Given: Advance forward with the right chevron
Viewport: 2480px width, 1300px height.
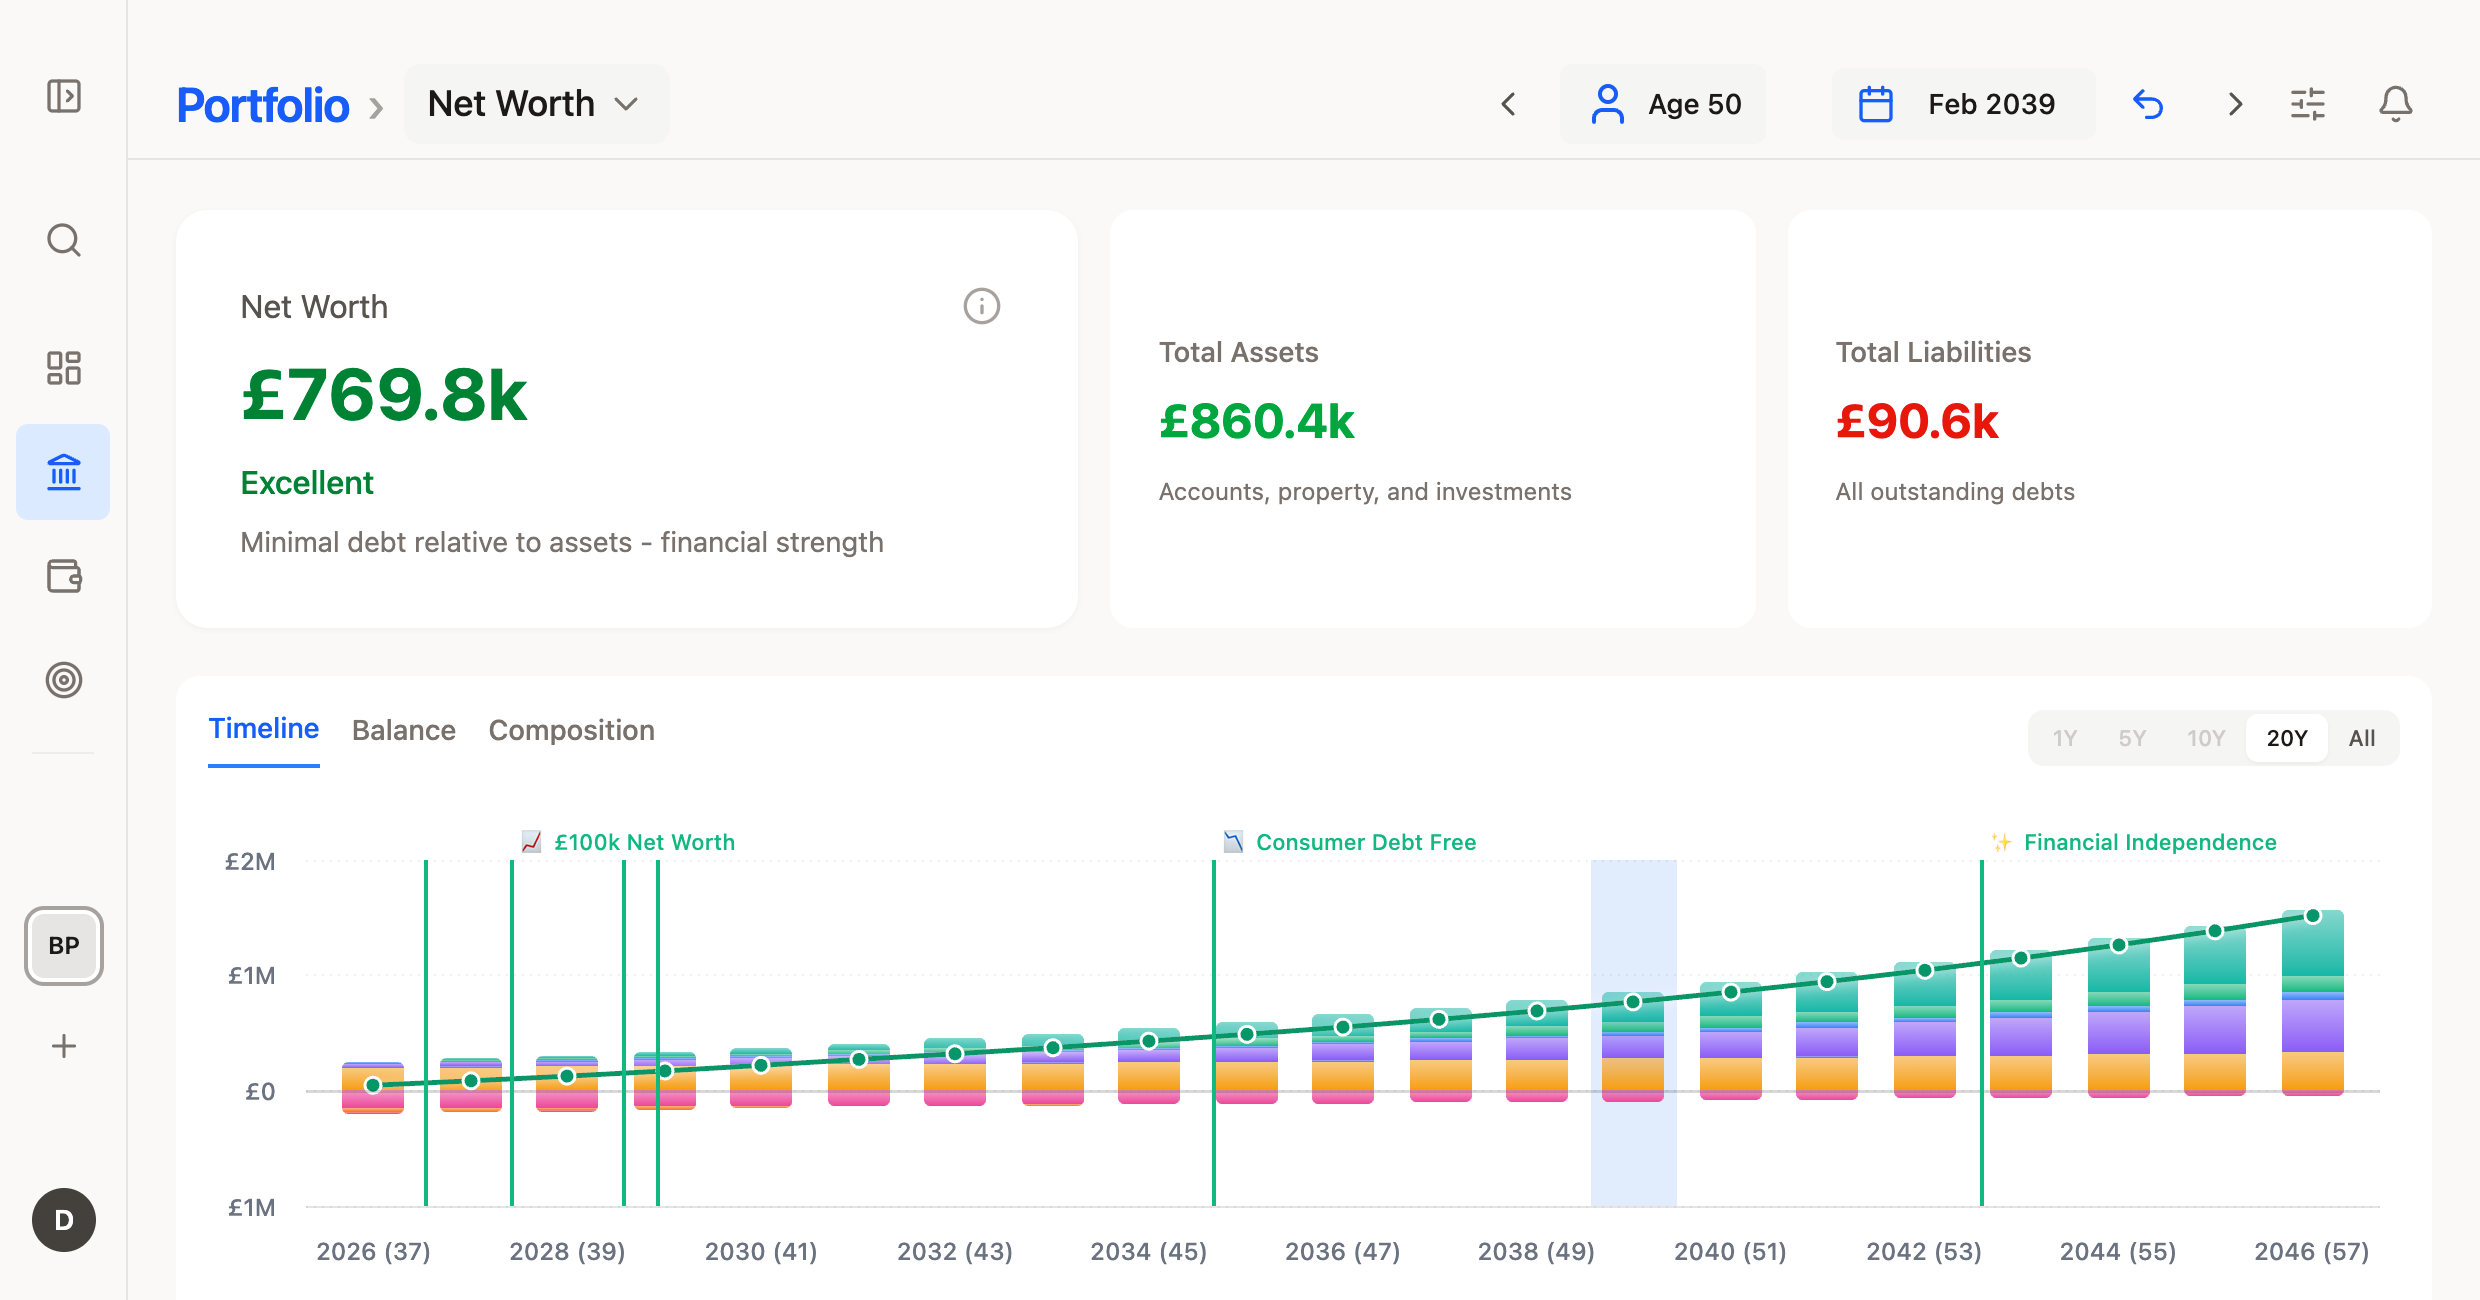Looking at the screenshot, I should click(x=2234, y=104).
